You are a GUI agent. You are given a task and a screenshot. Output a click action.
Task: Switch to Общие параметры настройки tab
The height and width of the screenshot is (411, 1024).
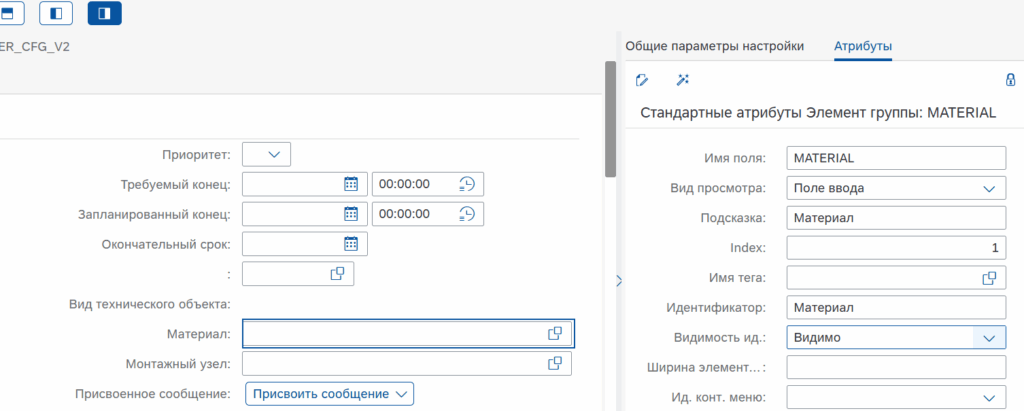pyautogui.click(x=714, y=46)
